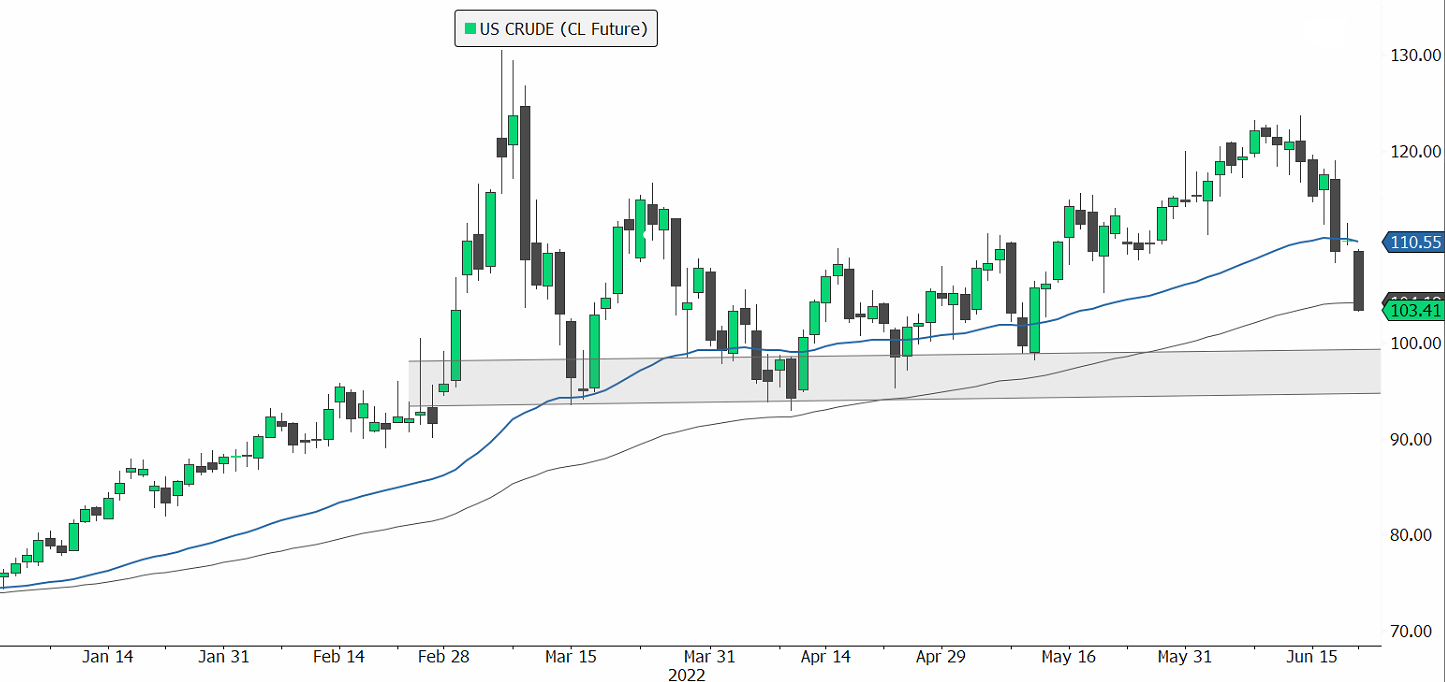Select the Jan 14 date marker

(x=108, y=657)
